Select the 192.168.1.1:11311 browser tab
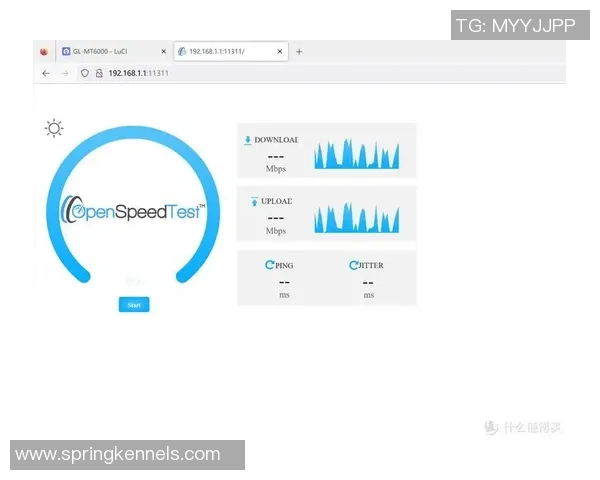This screenshot has width=600, height=480. (x=225, y=51)
